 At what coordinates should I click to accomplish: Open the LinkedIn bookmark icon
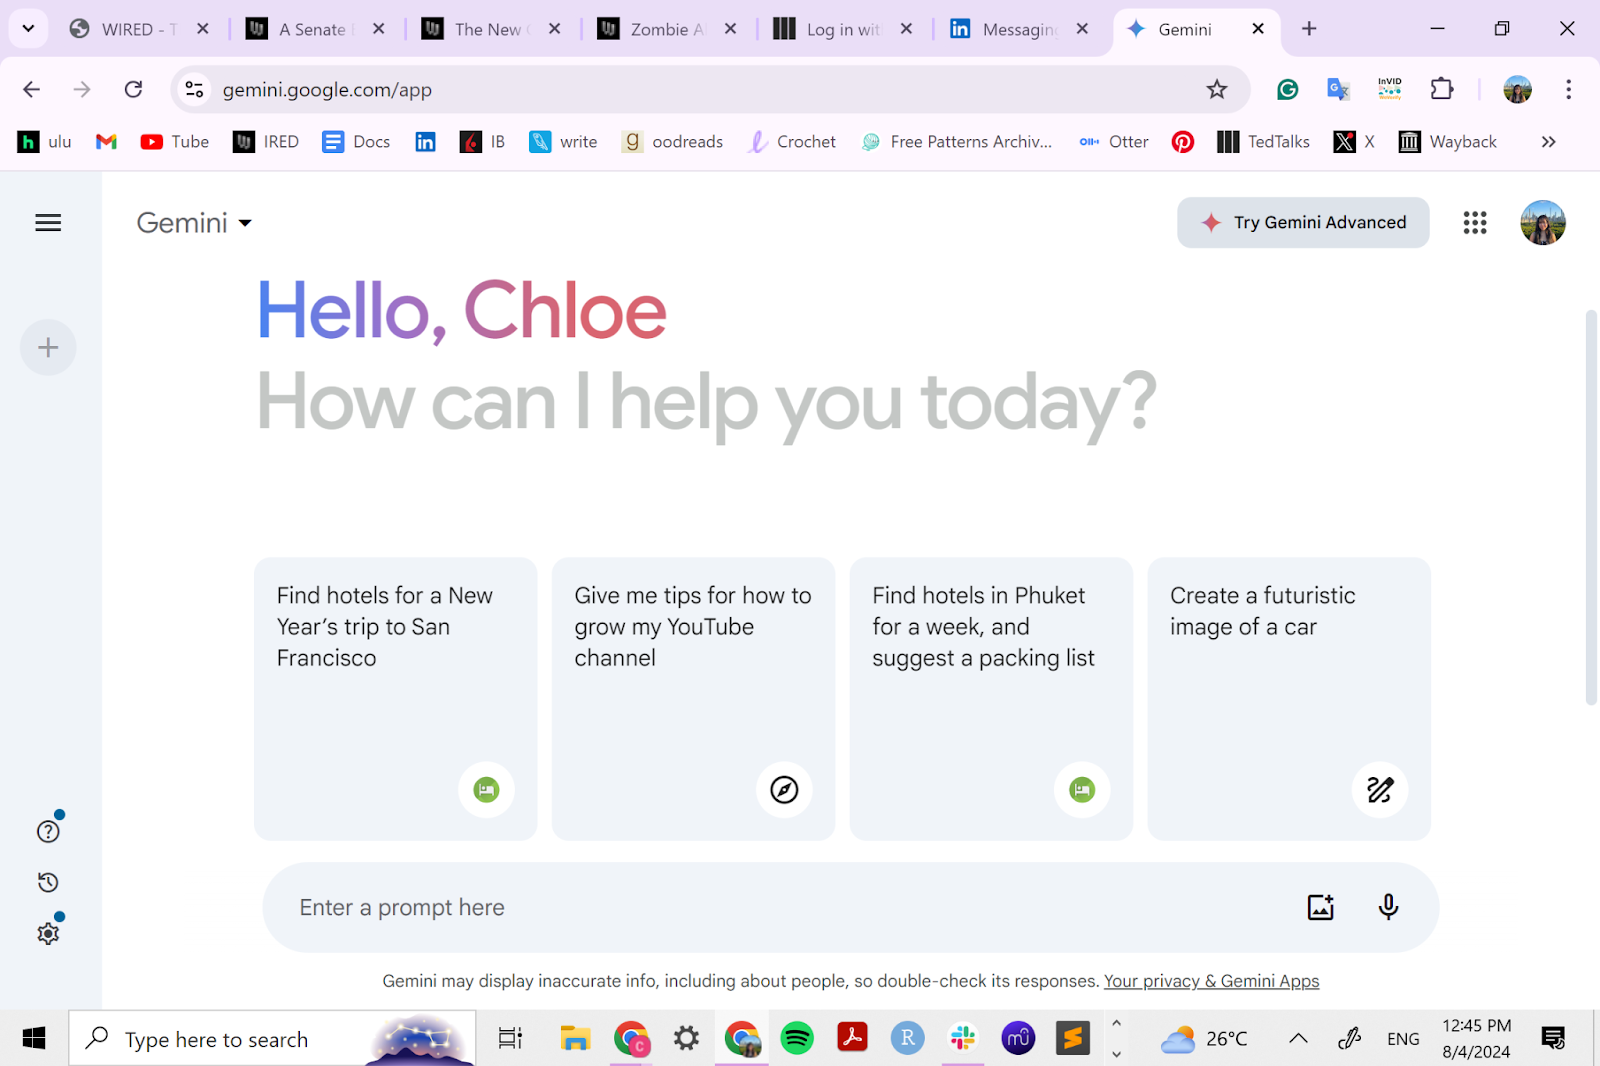pos(425,142)
